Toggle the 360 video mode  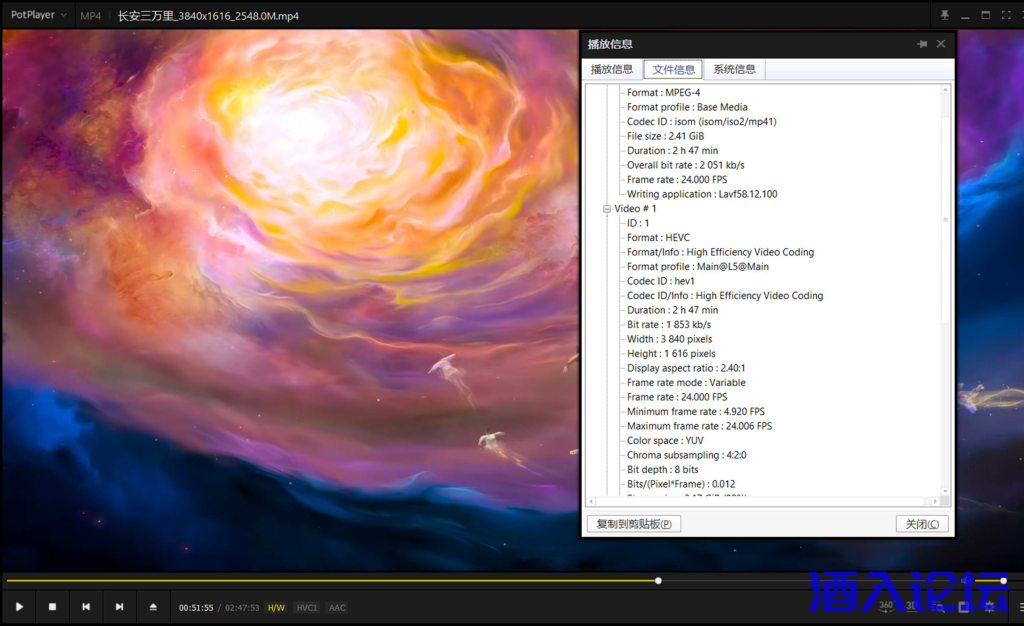click(886, 606)
